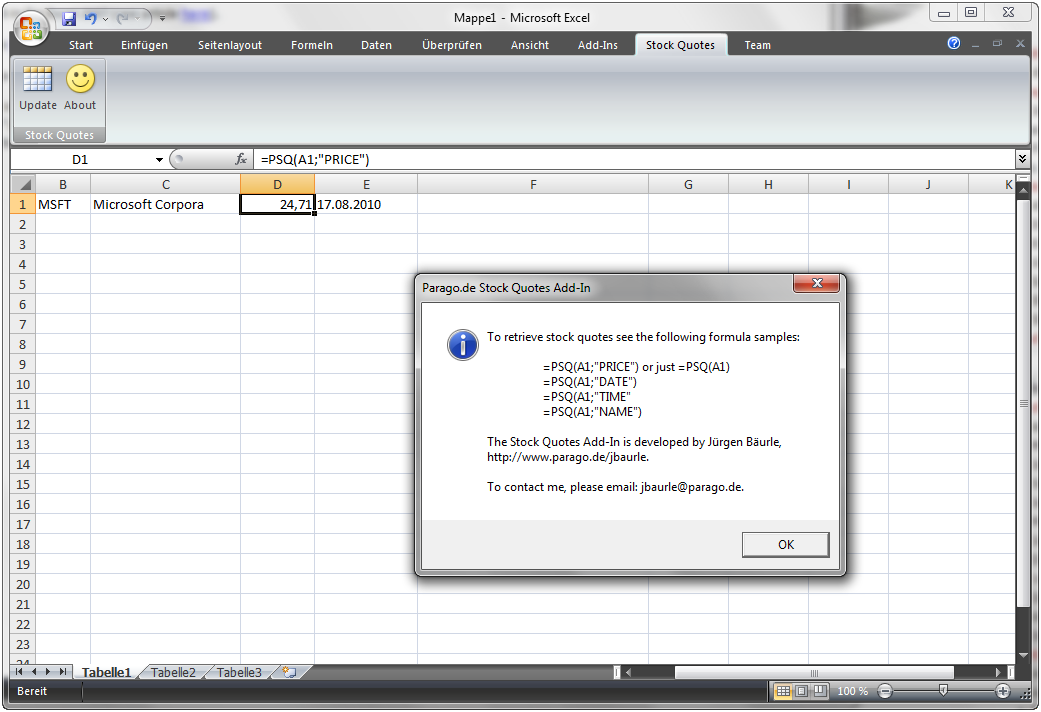Switch to Normal view in status bar
The width and height of the screenshot is (1041, 712).
click(783, 691)
